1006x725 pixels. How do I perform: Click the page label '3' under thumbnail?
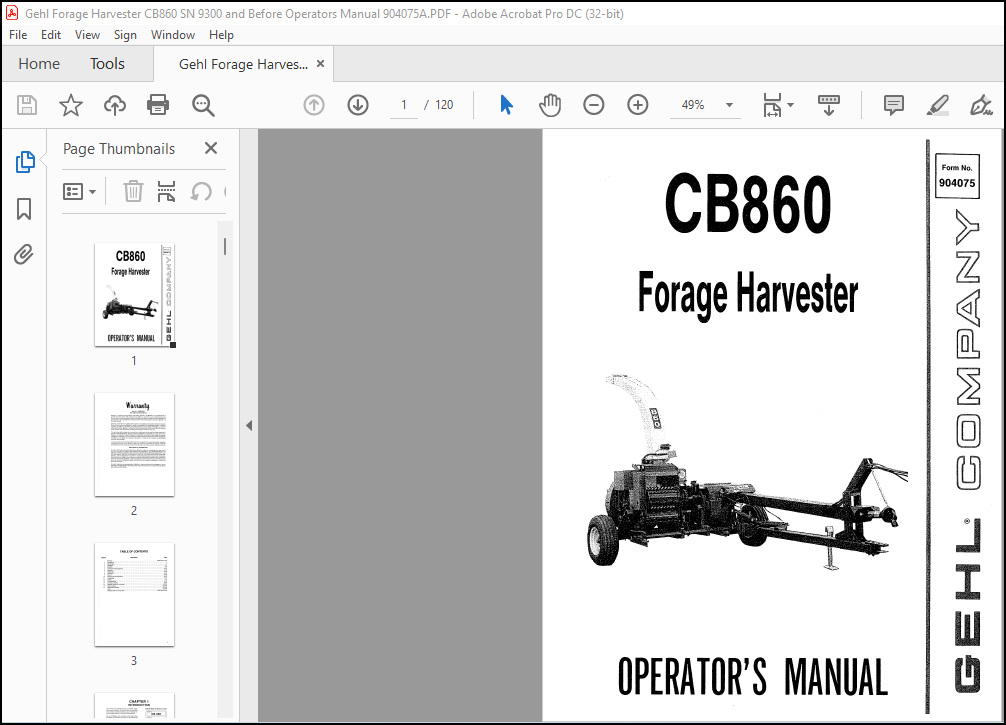click(134, 660)
